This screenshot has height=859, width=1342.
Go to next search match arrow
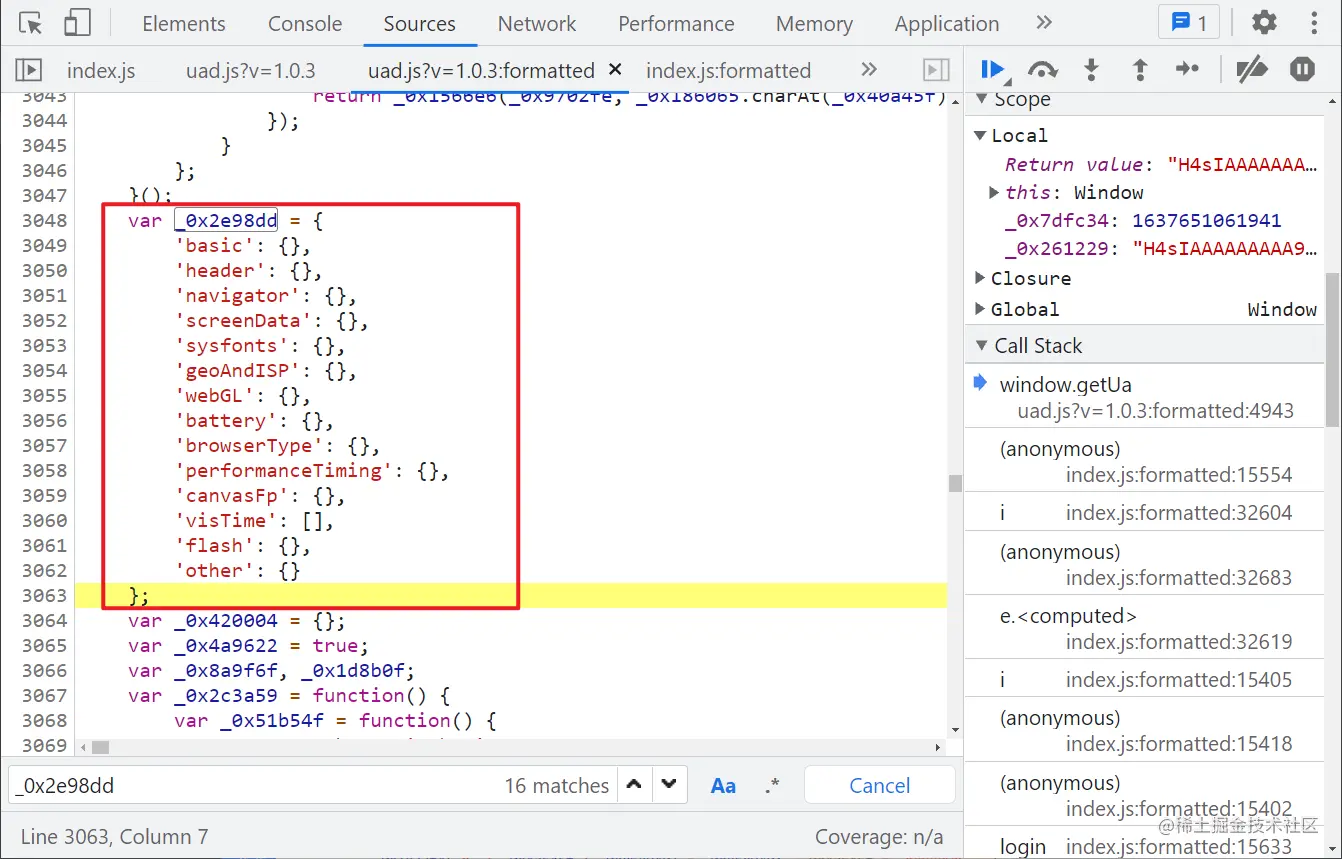coord(669,785)
